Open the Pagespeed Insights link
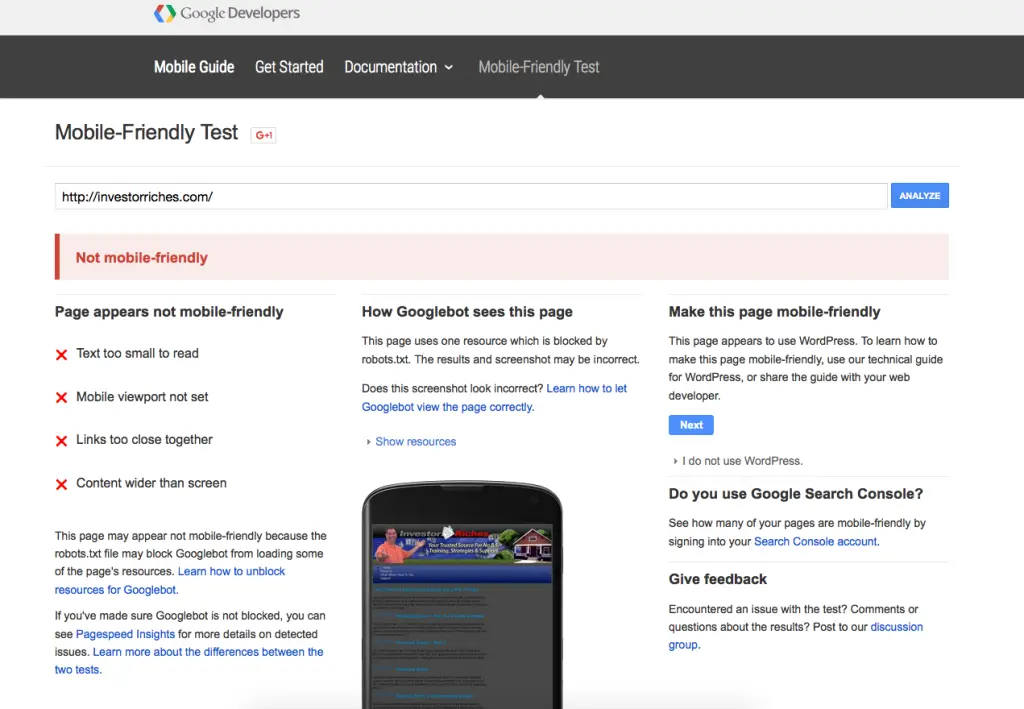Image resolution: width=1024 pixels, height=709 pixels. click(125, 634)
